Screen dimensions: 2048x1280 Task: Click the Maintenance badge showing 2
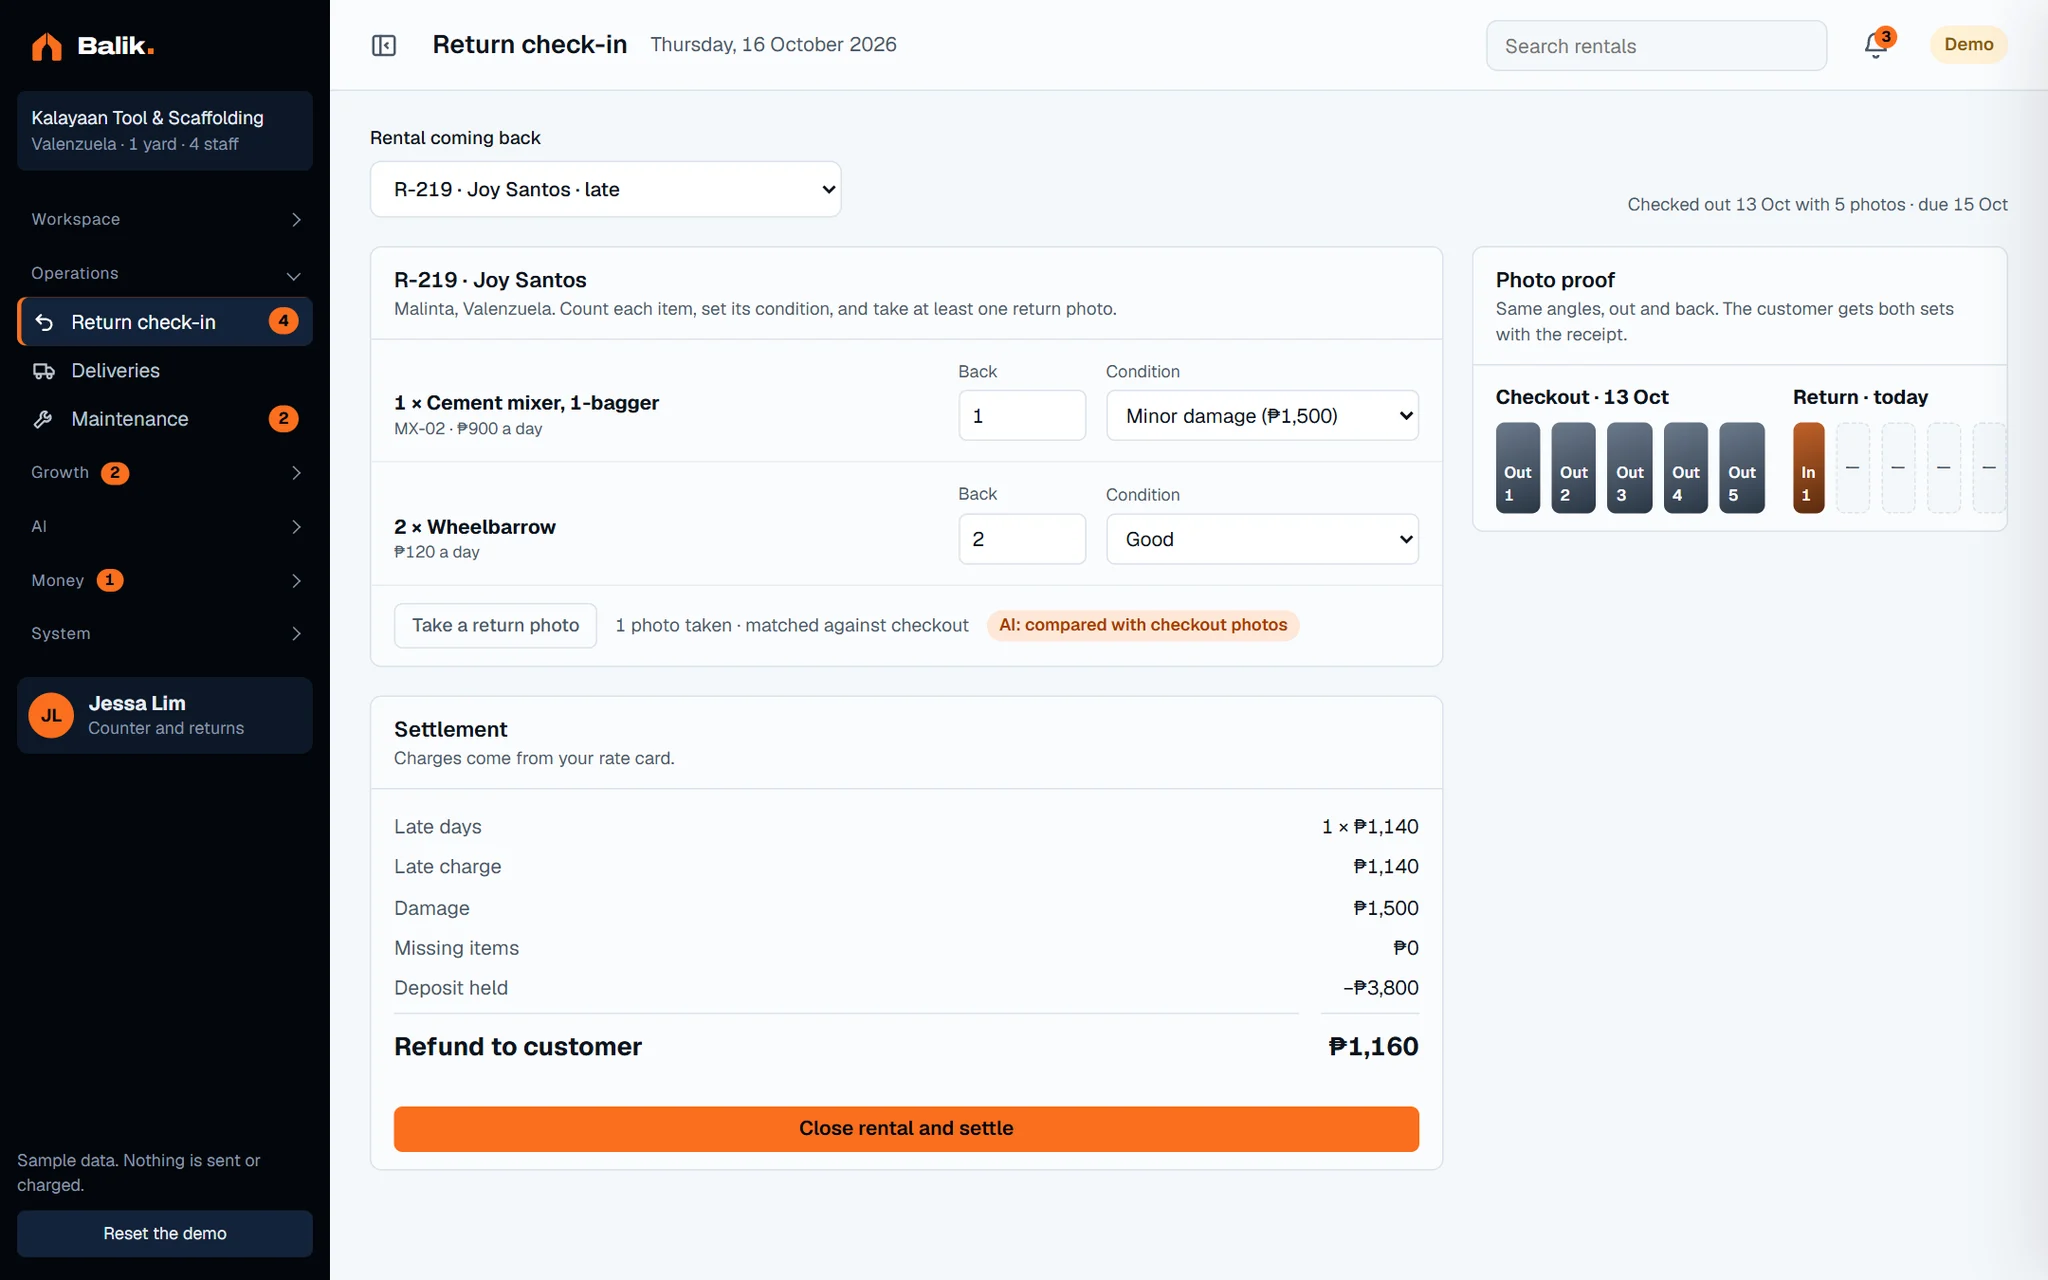point(283,418)
